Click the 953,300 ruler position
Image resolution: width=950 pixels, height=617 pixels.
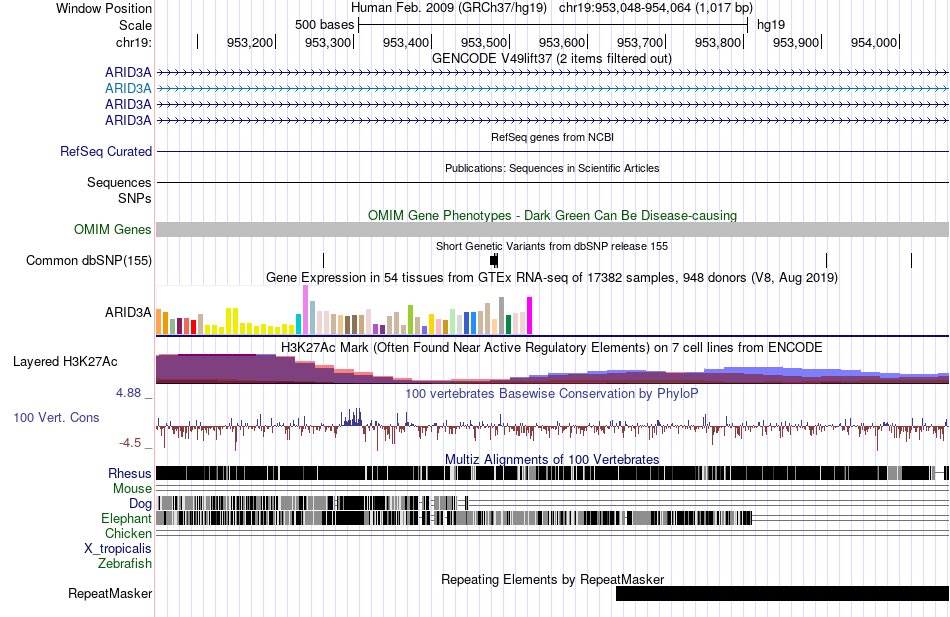tap(328, 42)
